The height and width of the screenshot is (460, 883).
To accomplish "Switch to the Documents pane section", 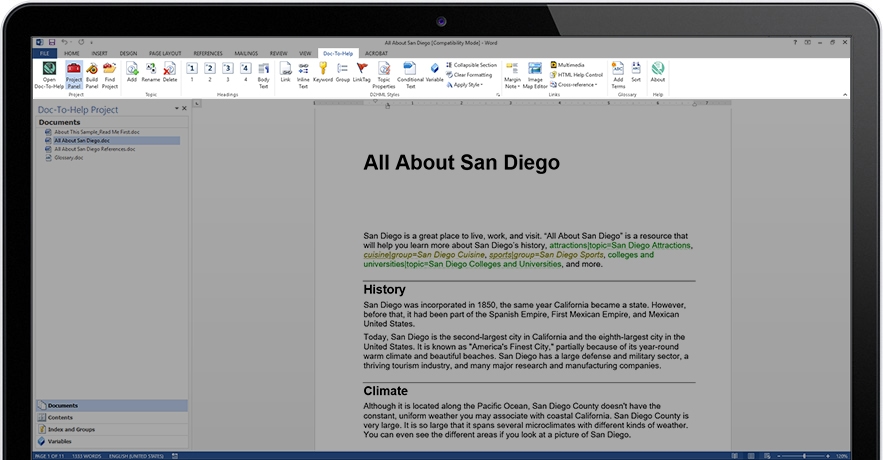I will point(112,405).
